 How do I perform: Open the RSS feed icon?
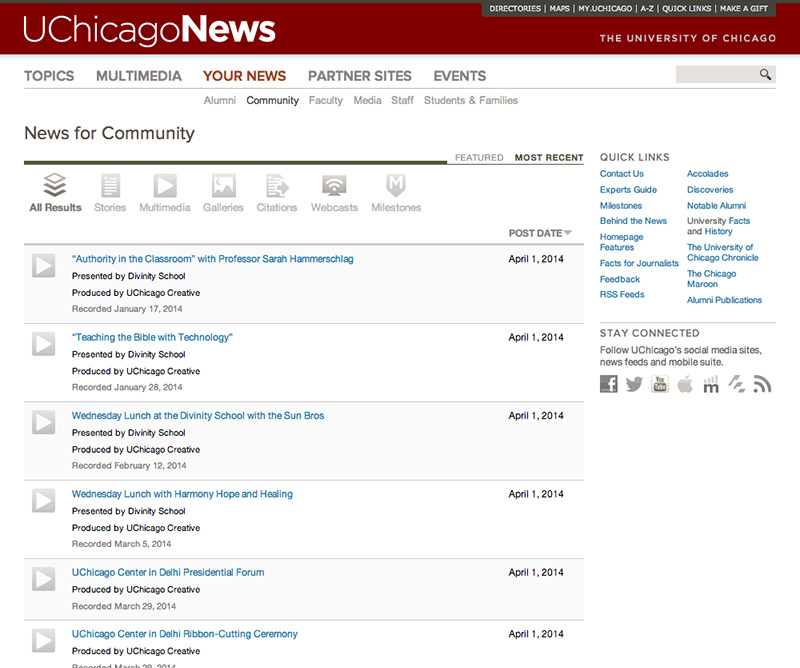coord(762,384)
